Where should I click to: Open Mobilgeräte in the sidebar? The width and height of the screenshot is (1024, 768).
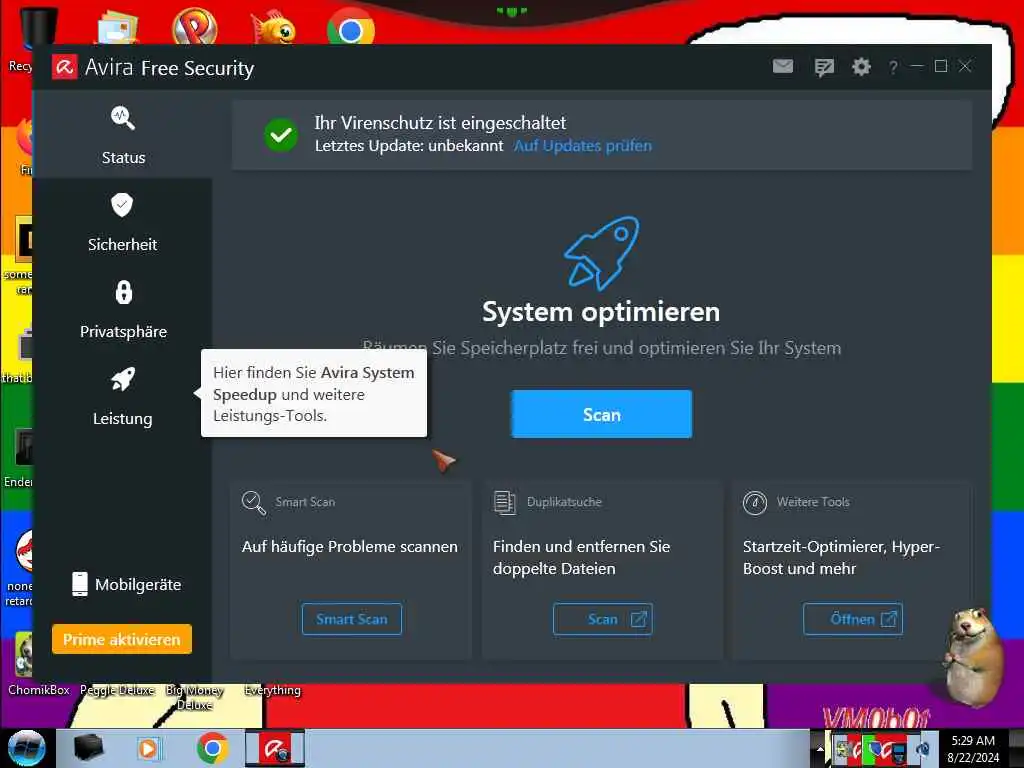127,584
